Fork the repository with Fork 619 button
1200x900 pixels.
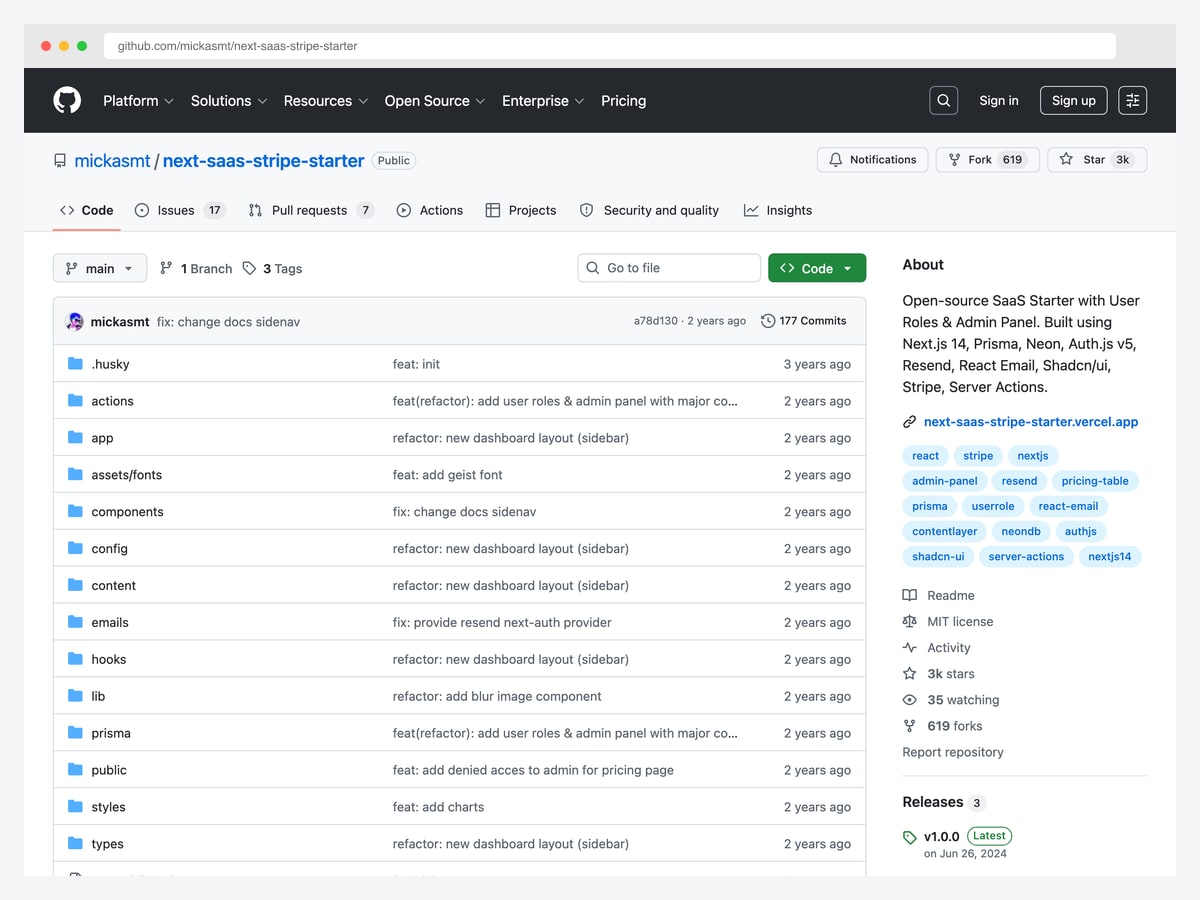click(988, 160)
